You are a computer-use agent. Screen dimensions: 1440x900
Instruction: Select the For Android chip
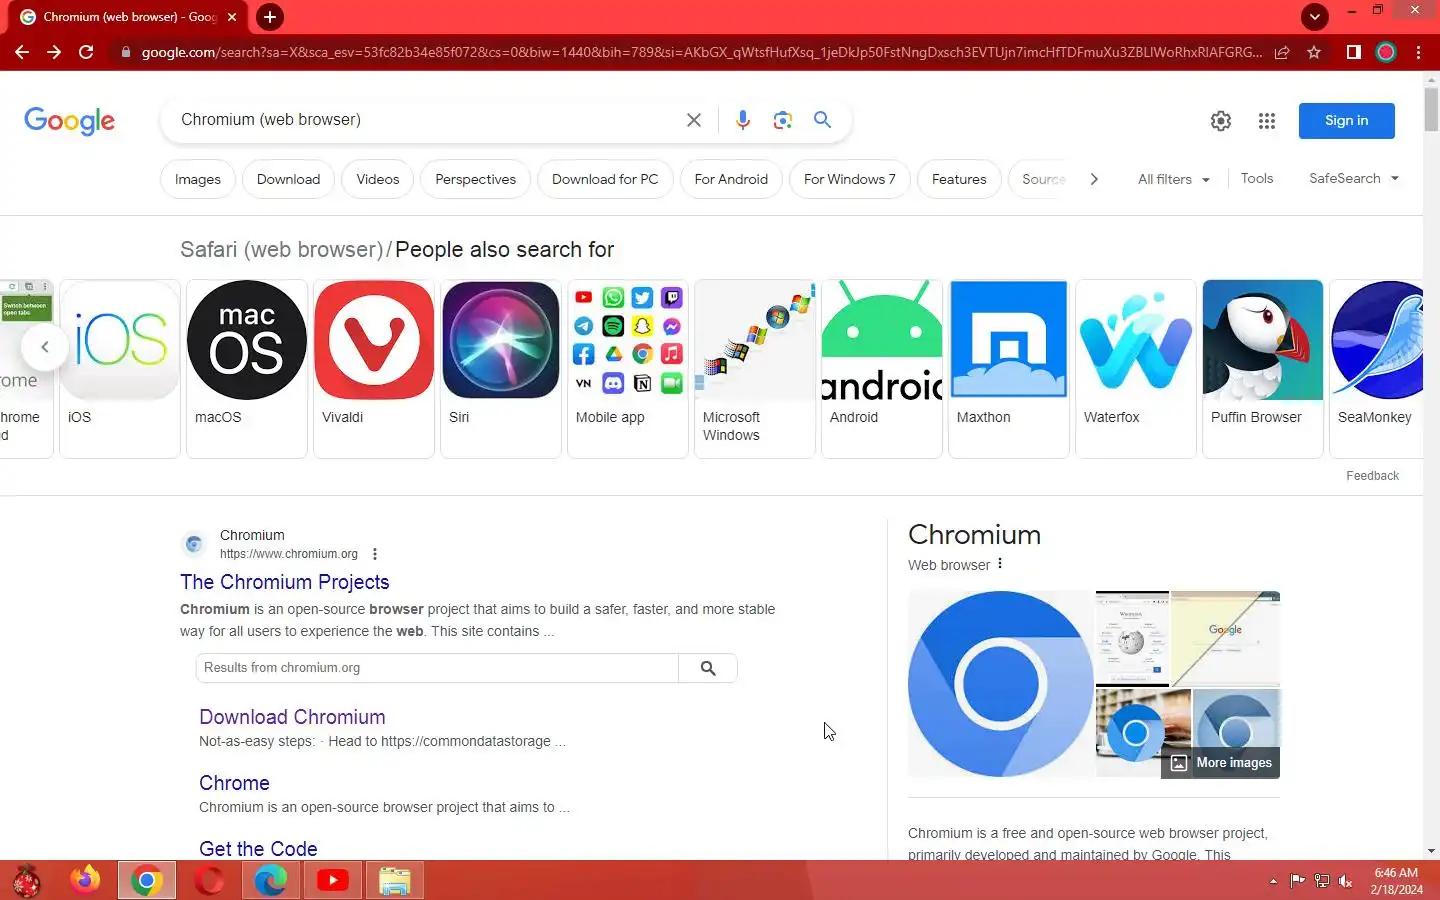point(731,179)
